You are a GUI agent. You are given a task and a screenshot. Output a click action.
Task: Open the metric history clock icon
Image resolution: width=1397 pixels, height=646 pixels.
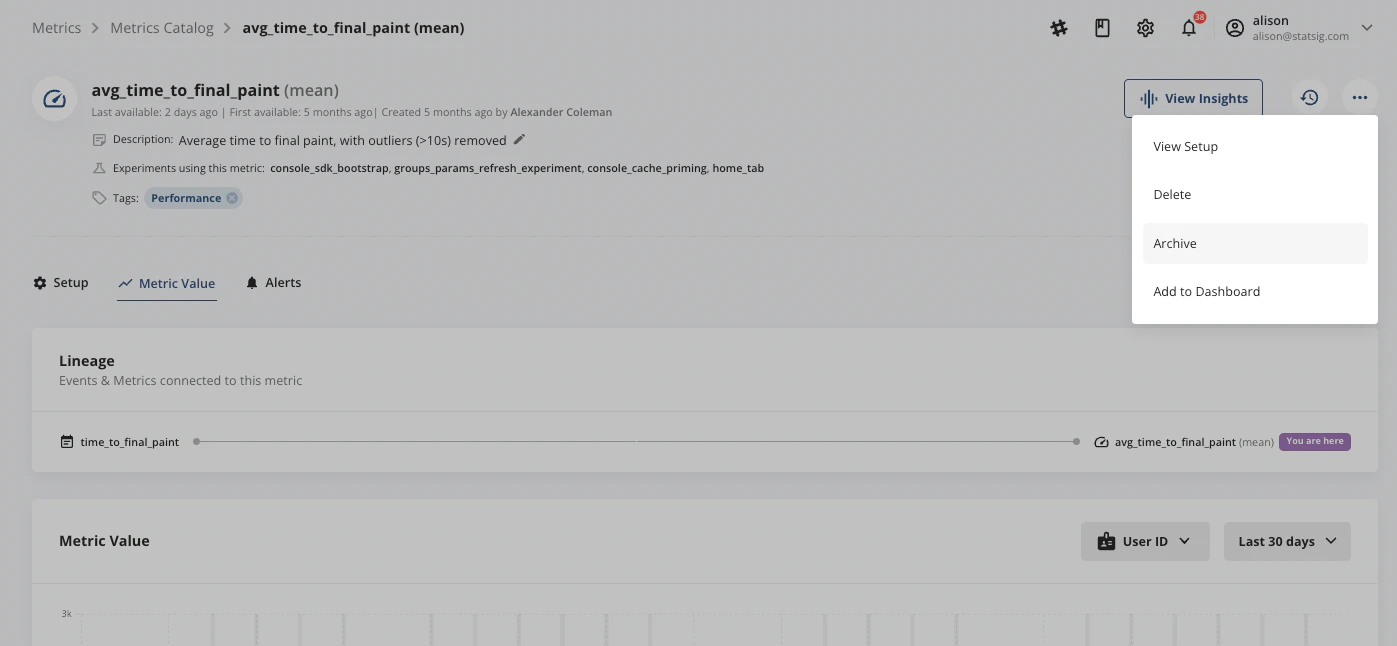coord(1309,98)
